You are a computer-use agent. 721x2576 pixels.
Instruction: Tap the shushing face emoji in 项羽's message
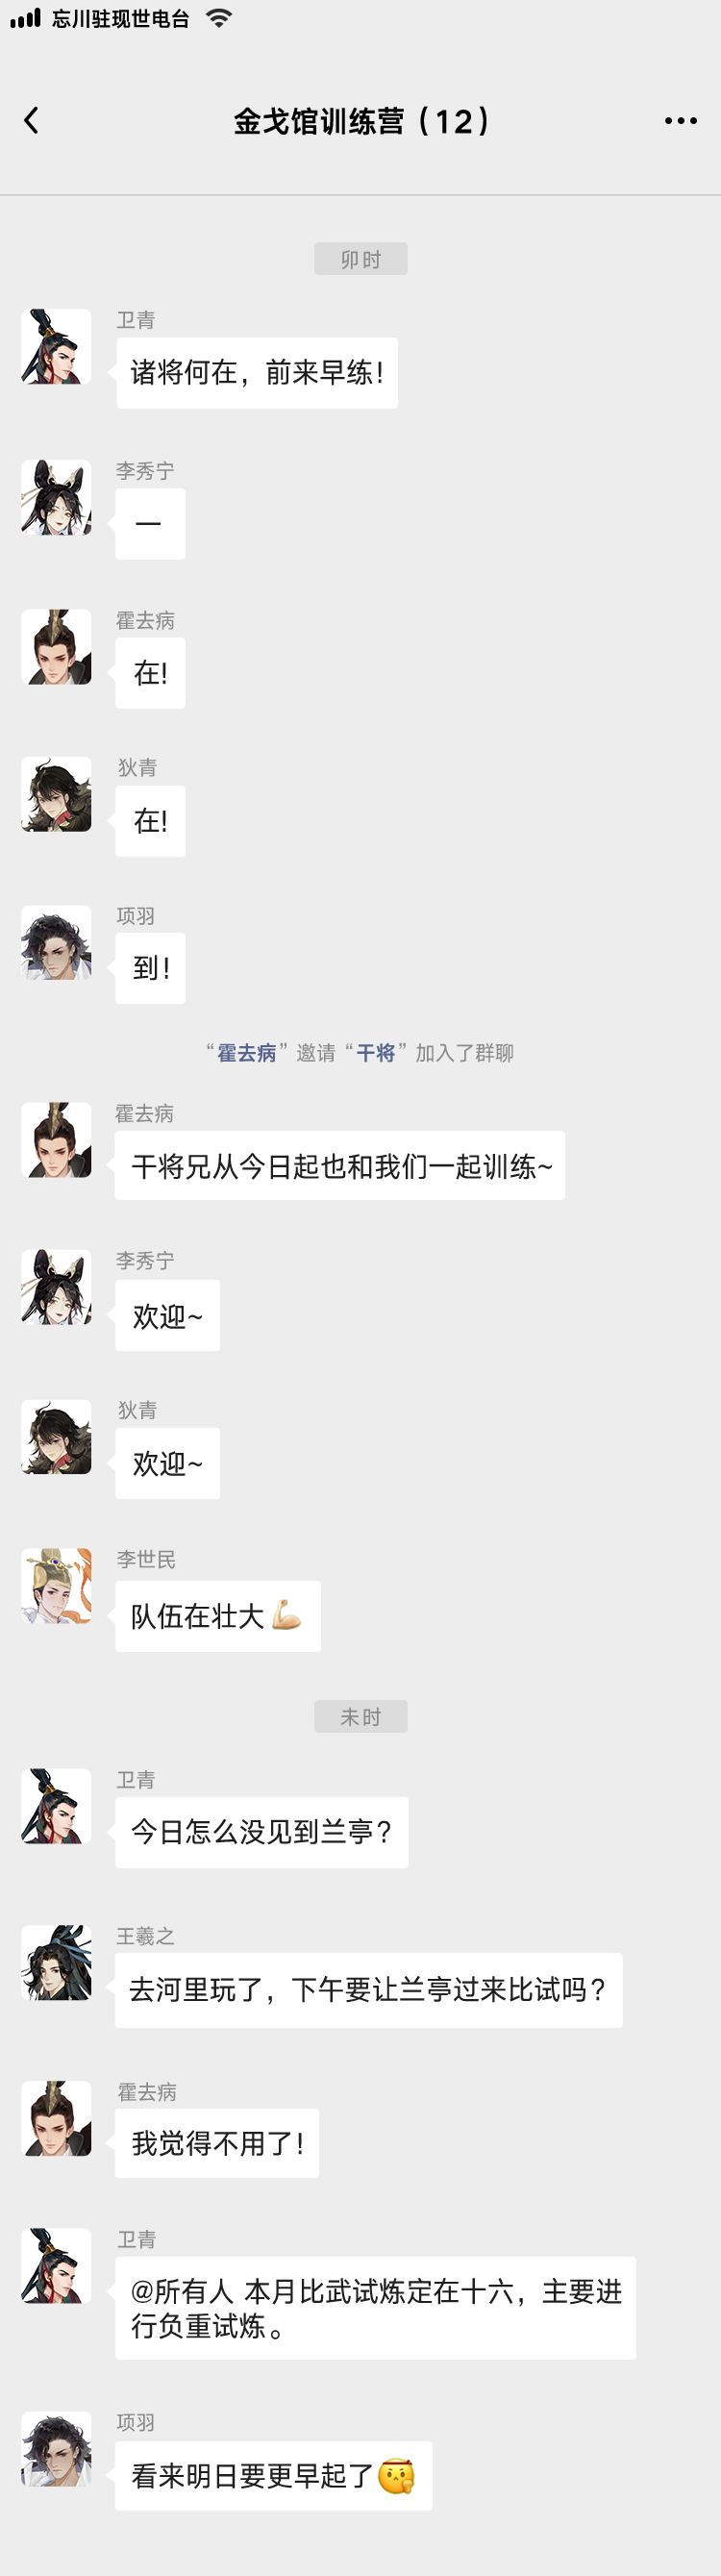tap(397, 2476)
